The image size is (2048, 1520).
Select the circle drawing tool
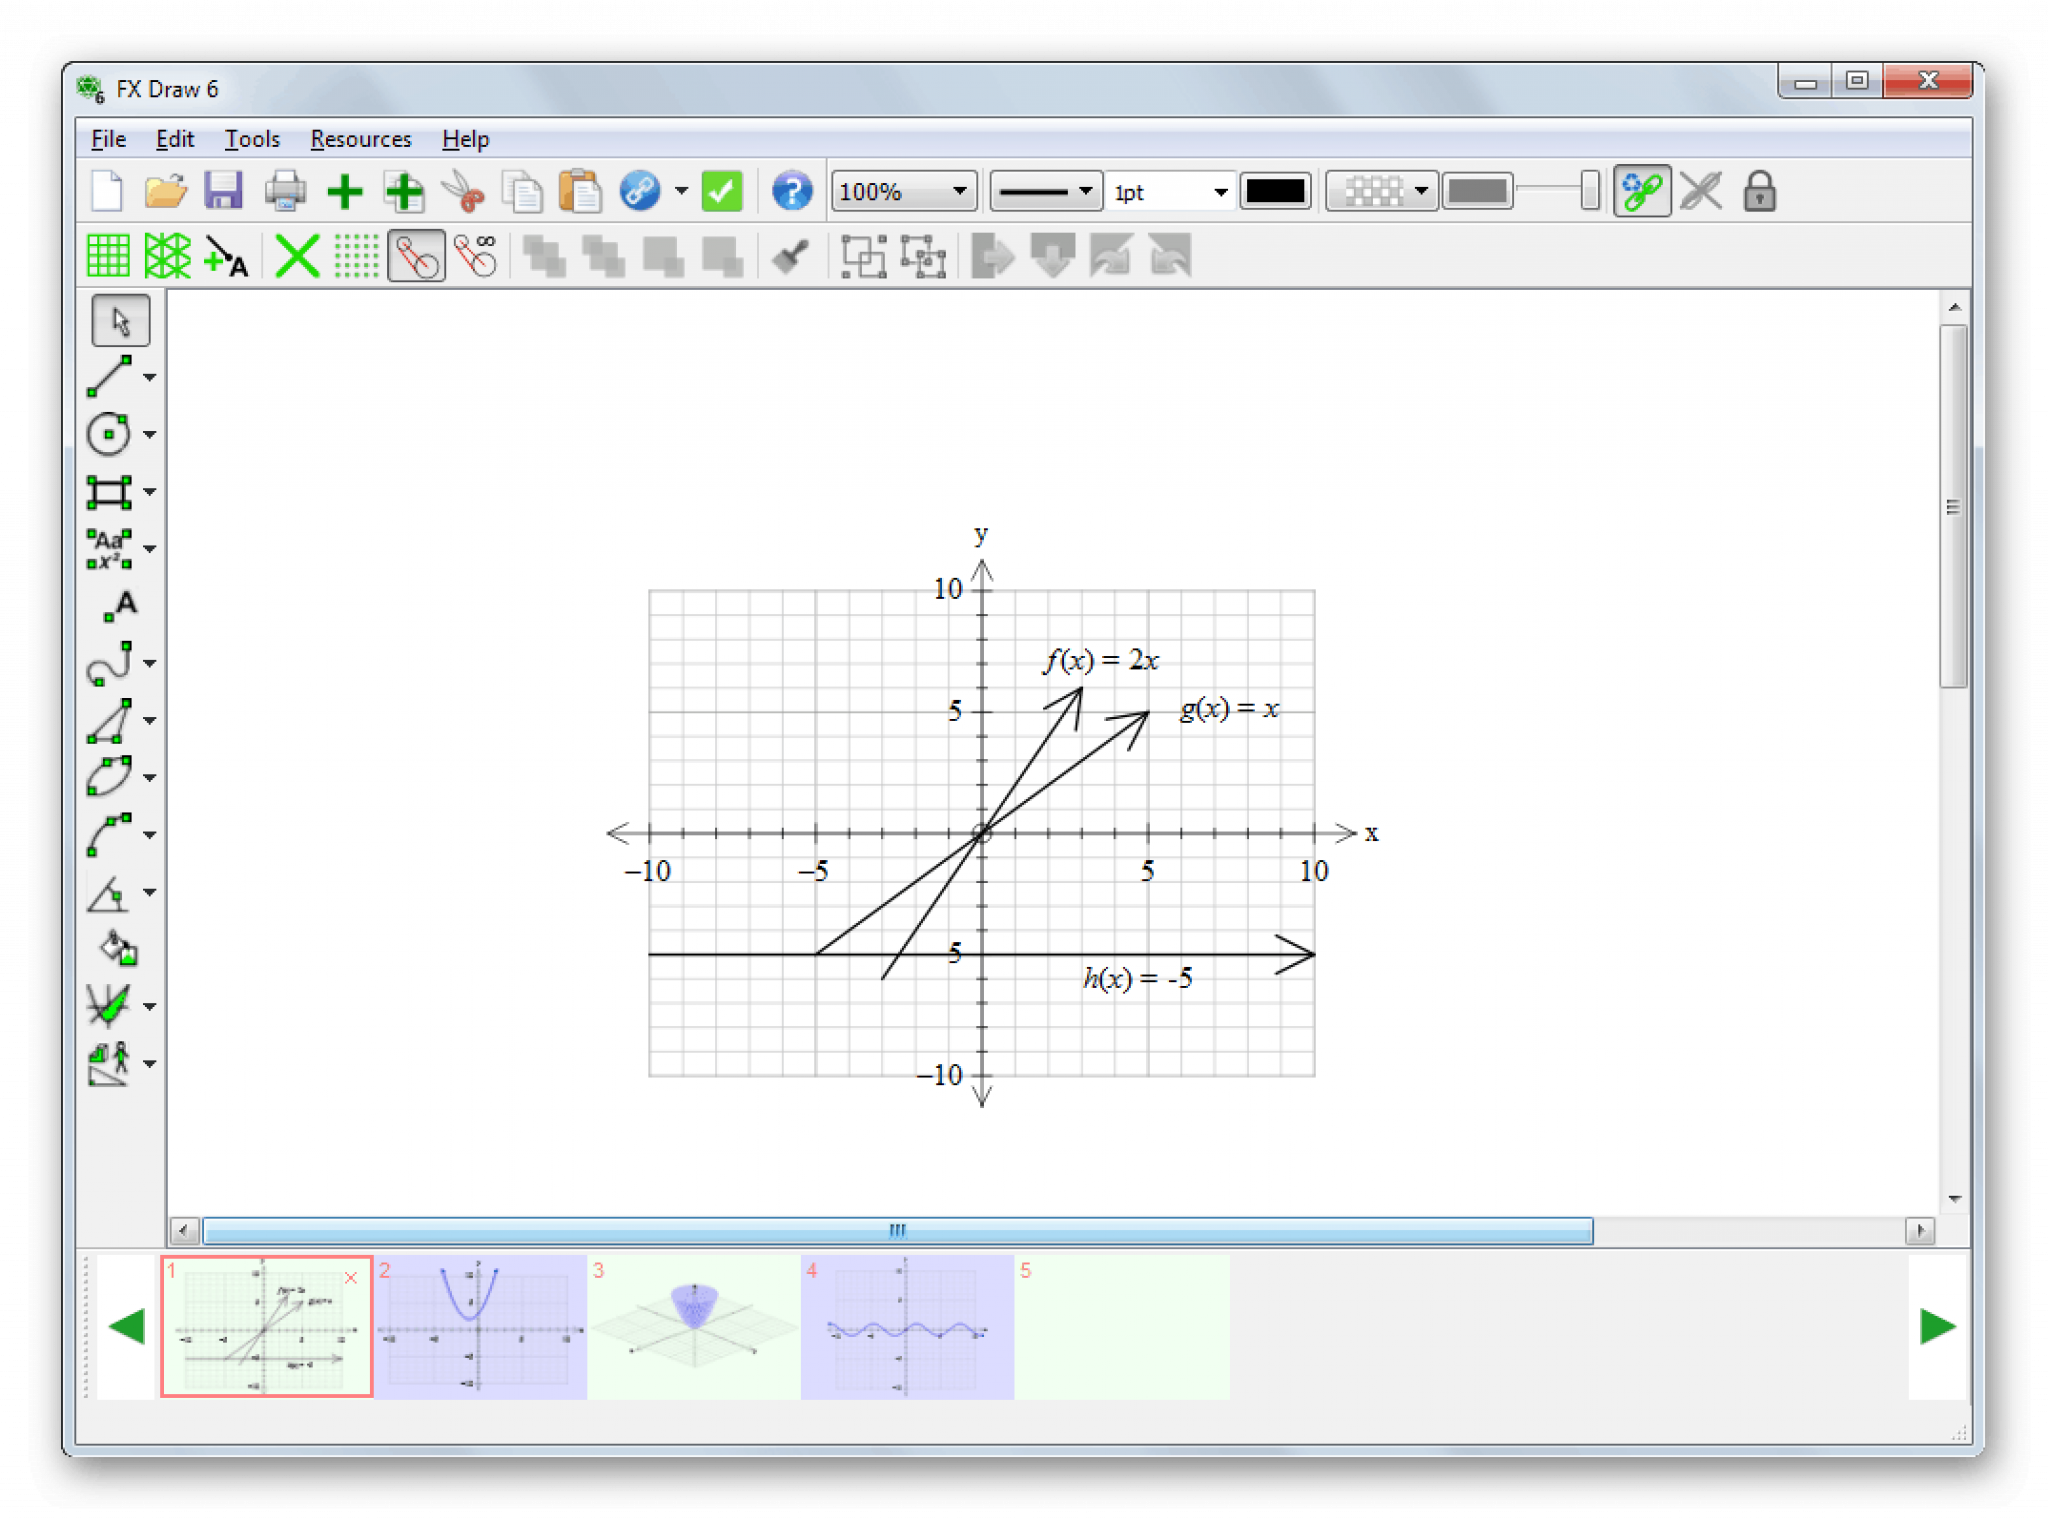(109, 434)
